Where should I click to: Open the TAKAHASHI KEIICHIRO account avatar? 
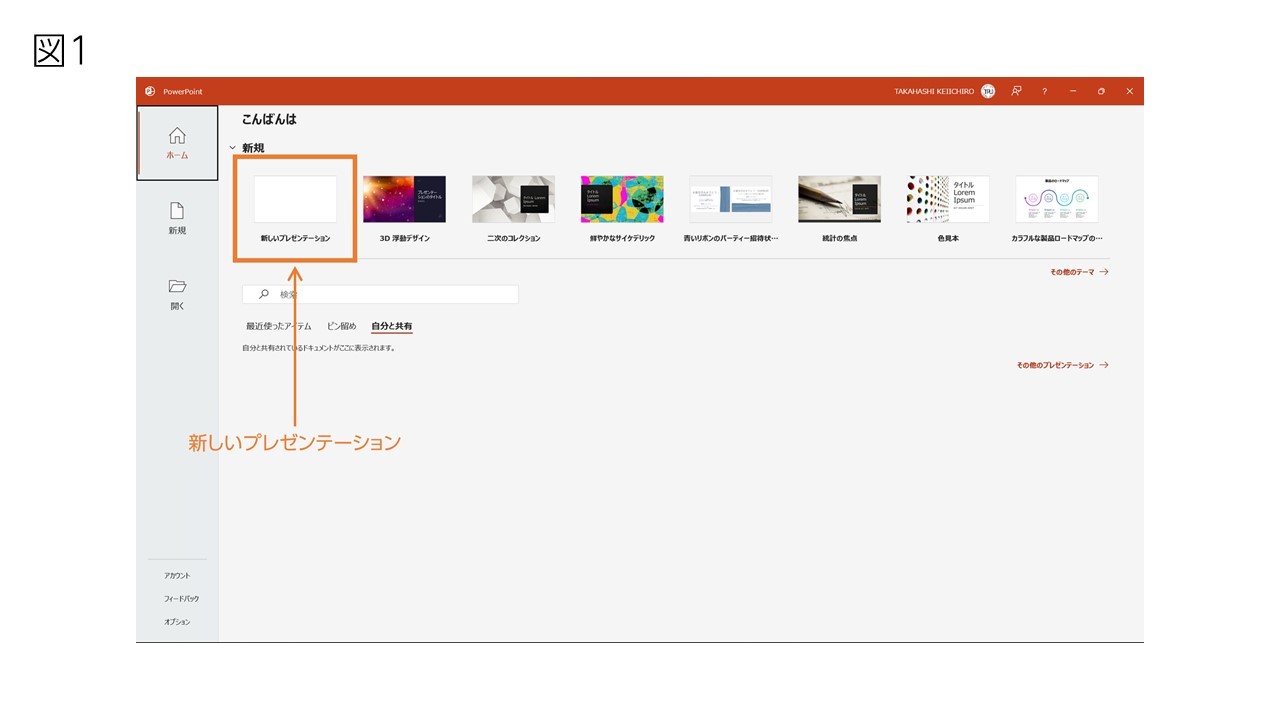point(988,91)
